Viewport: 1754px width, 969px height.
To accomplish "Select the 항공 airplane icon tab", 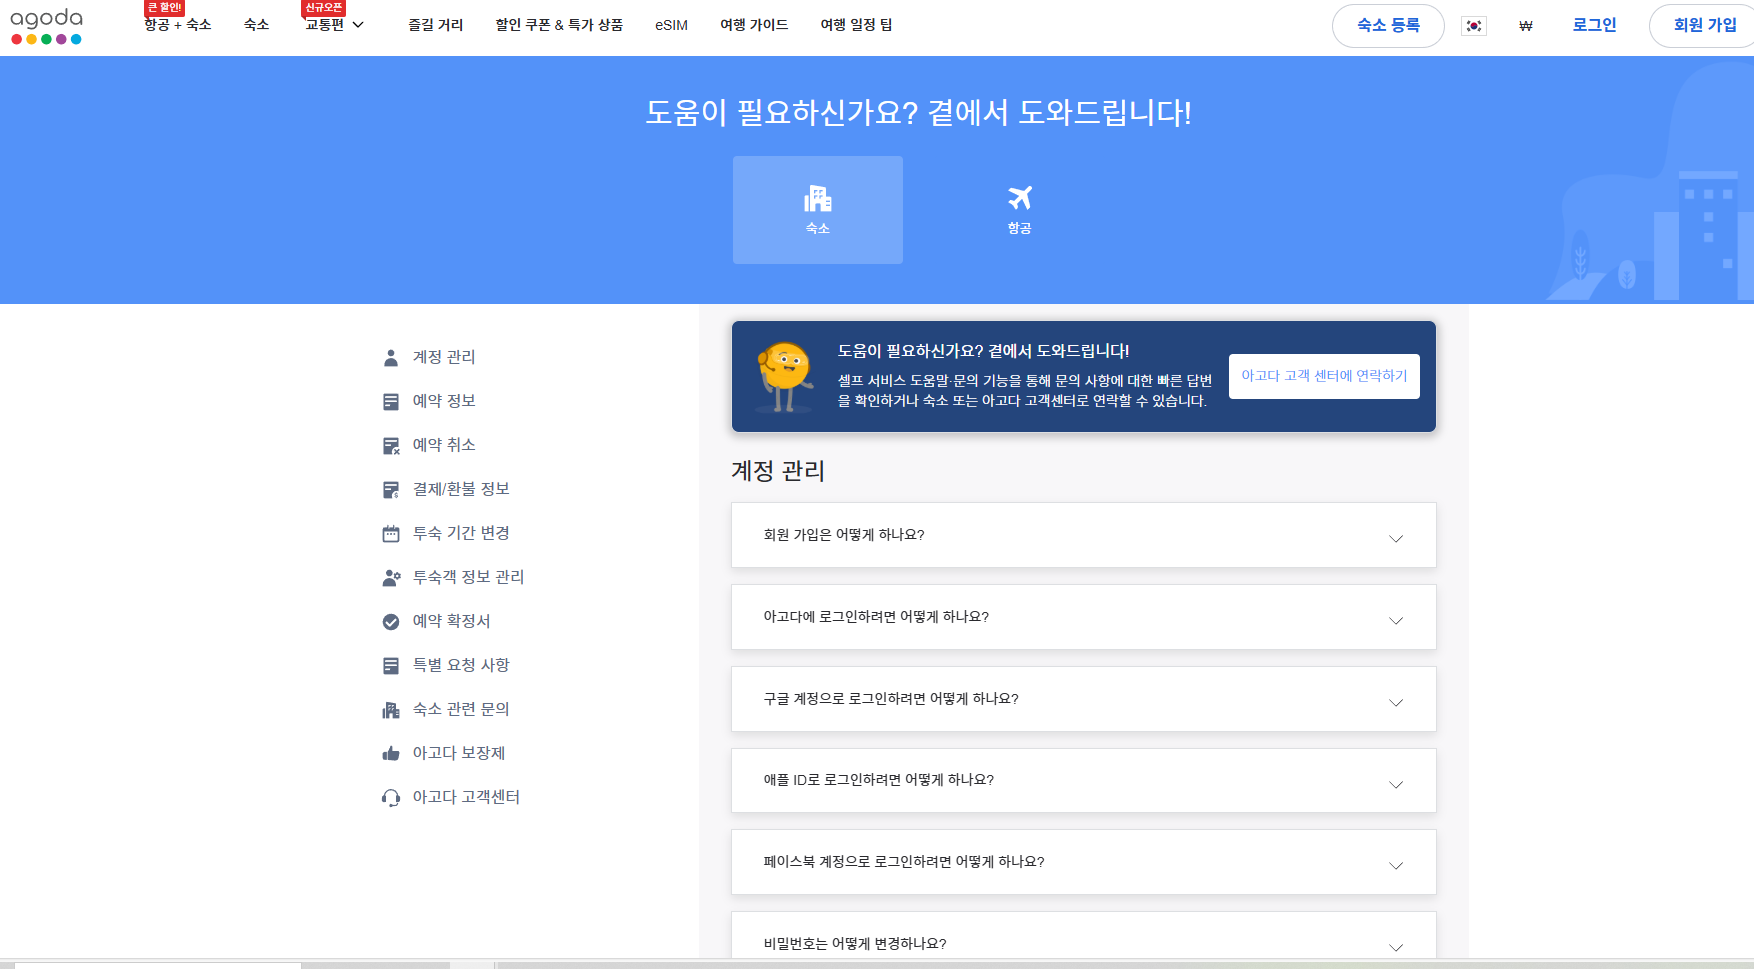I will (x=1019, y=209).
